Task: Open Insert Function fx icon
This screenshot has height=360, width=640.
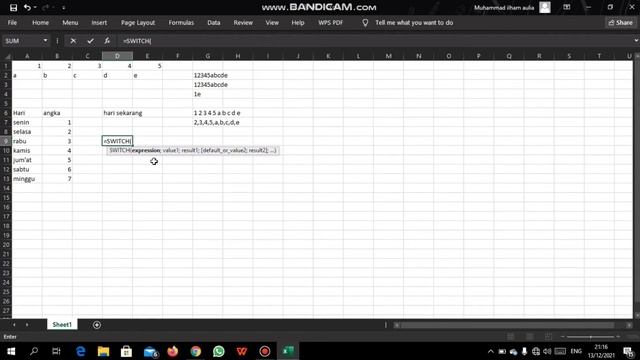Action: coord(107,41)
